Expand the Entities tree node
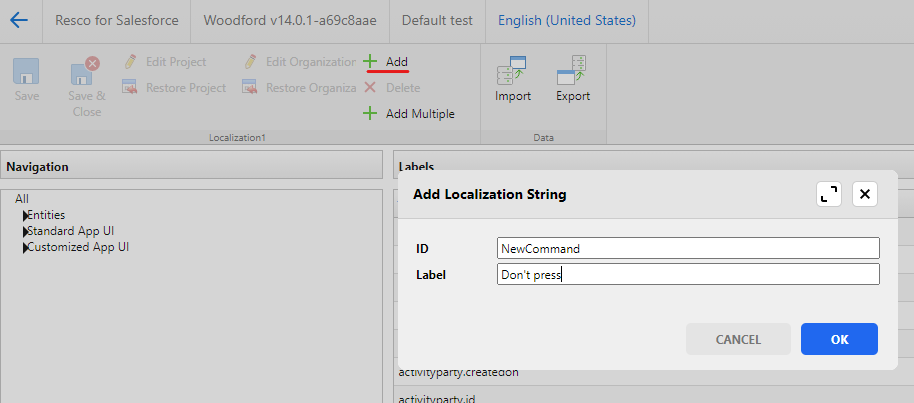The image size is (914, 403). 25,216
